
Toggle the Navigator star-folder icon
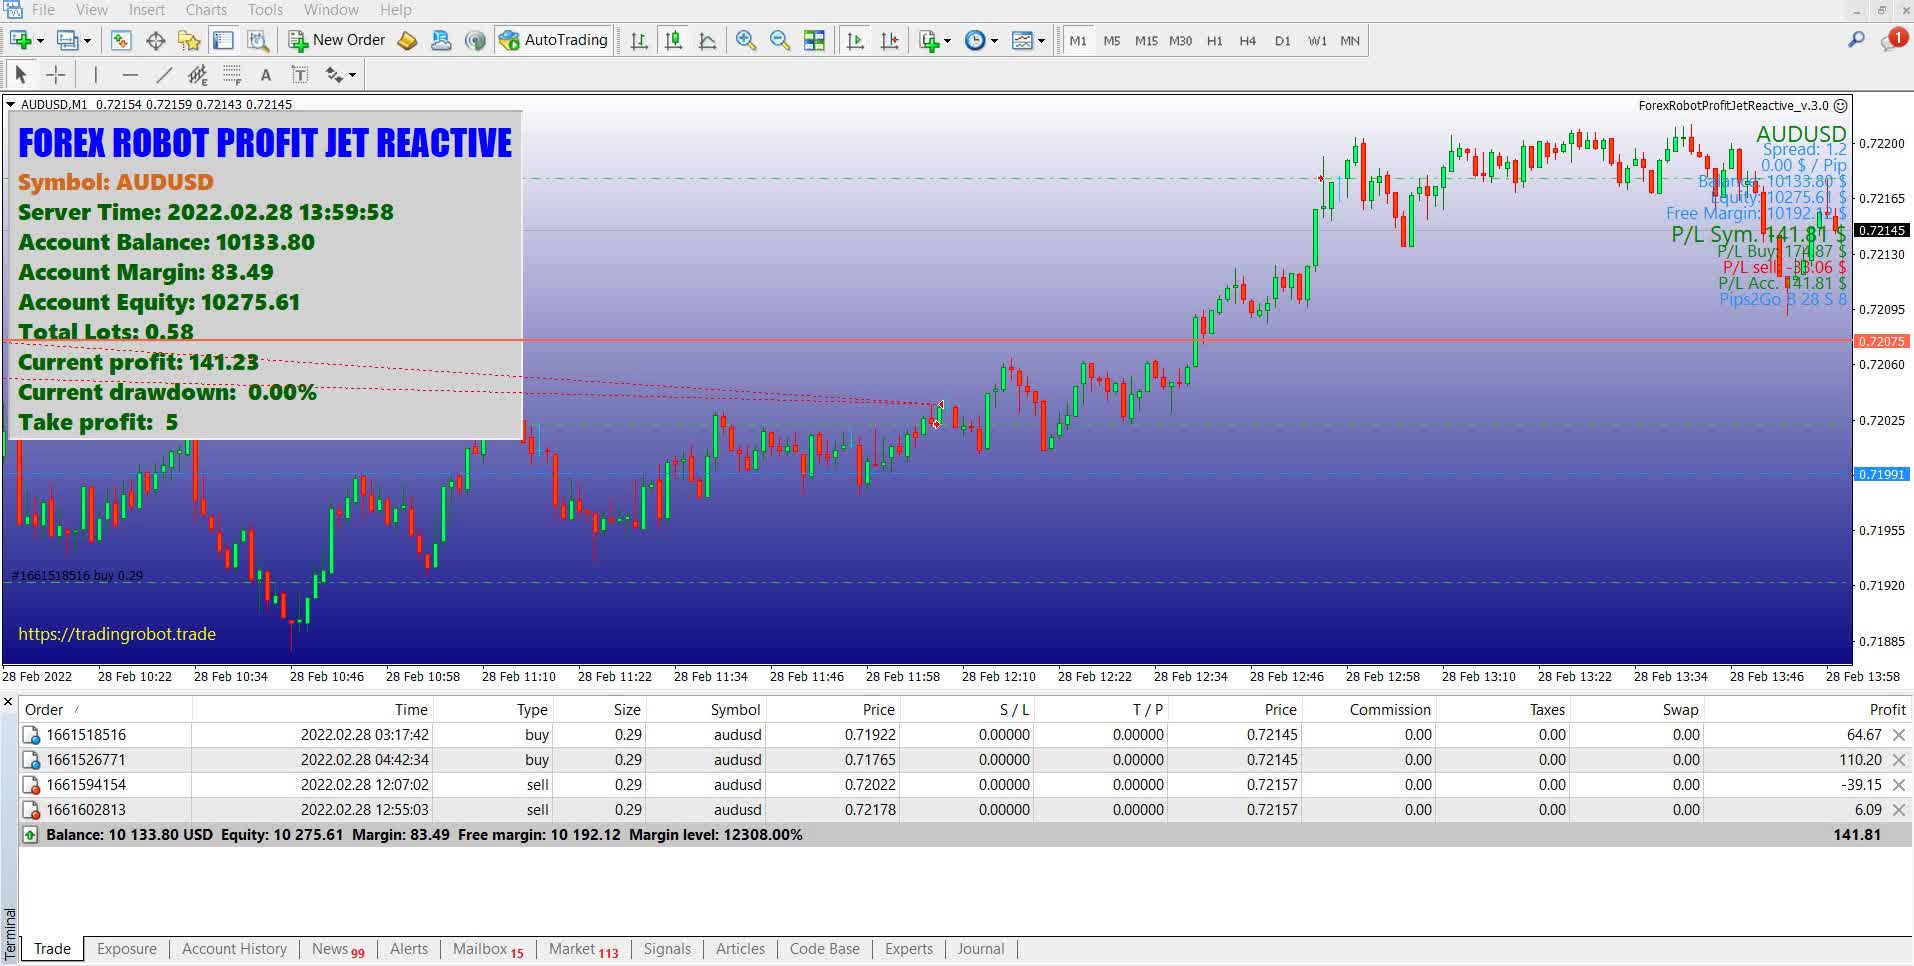[x=189, y=41]
